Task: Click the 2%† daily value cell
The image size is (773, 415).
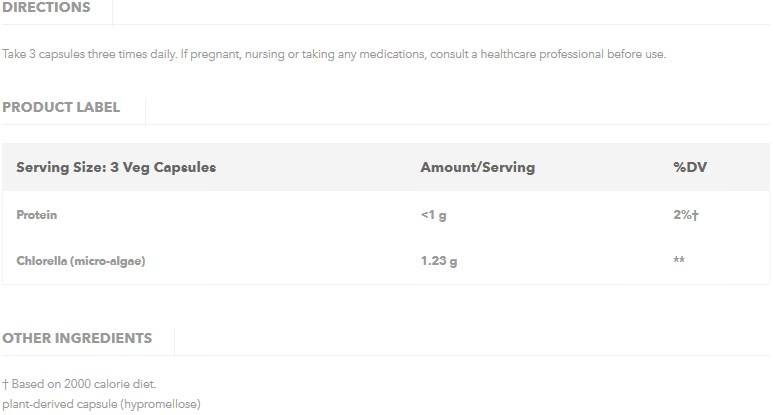Action: 685,215
